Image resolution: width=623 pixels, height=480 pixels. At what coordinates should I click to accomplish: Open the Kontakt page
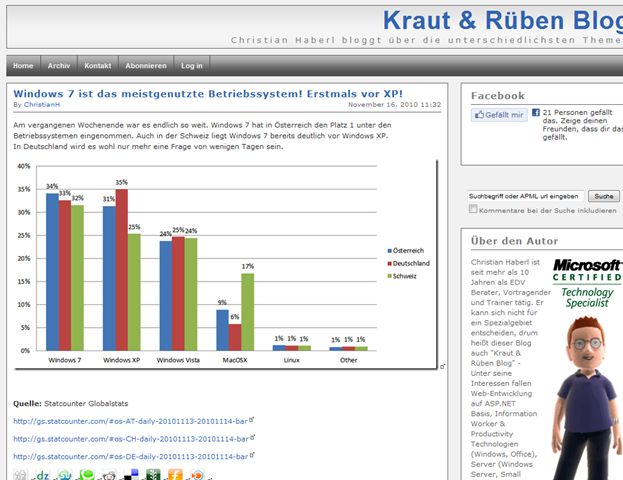pos(98,66)
